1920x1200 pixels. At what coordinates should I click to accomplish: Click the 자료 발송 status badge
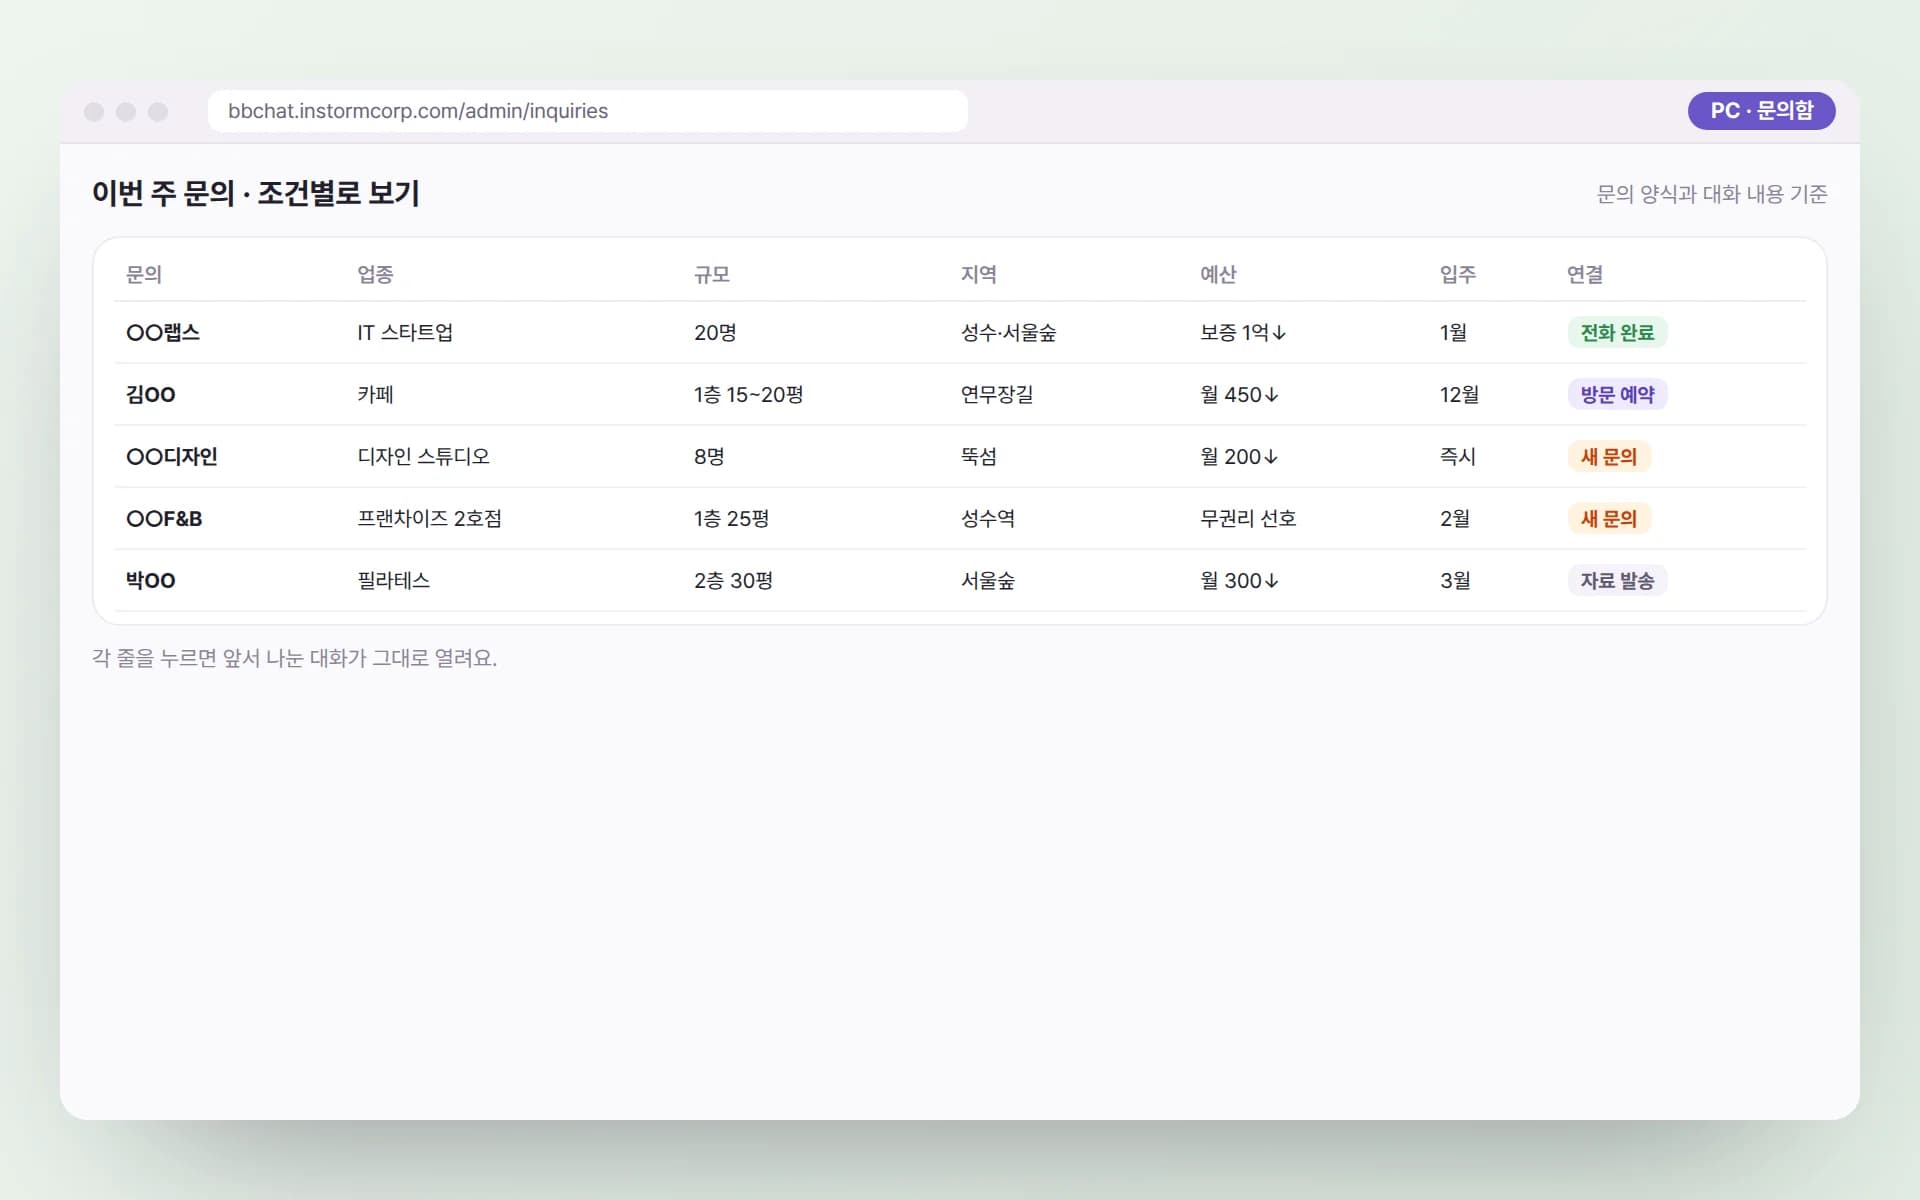[1617, 580]
